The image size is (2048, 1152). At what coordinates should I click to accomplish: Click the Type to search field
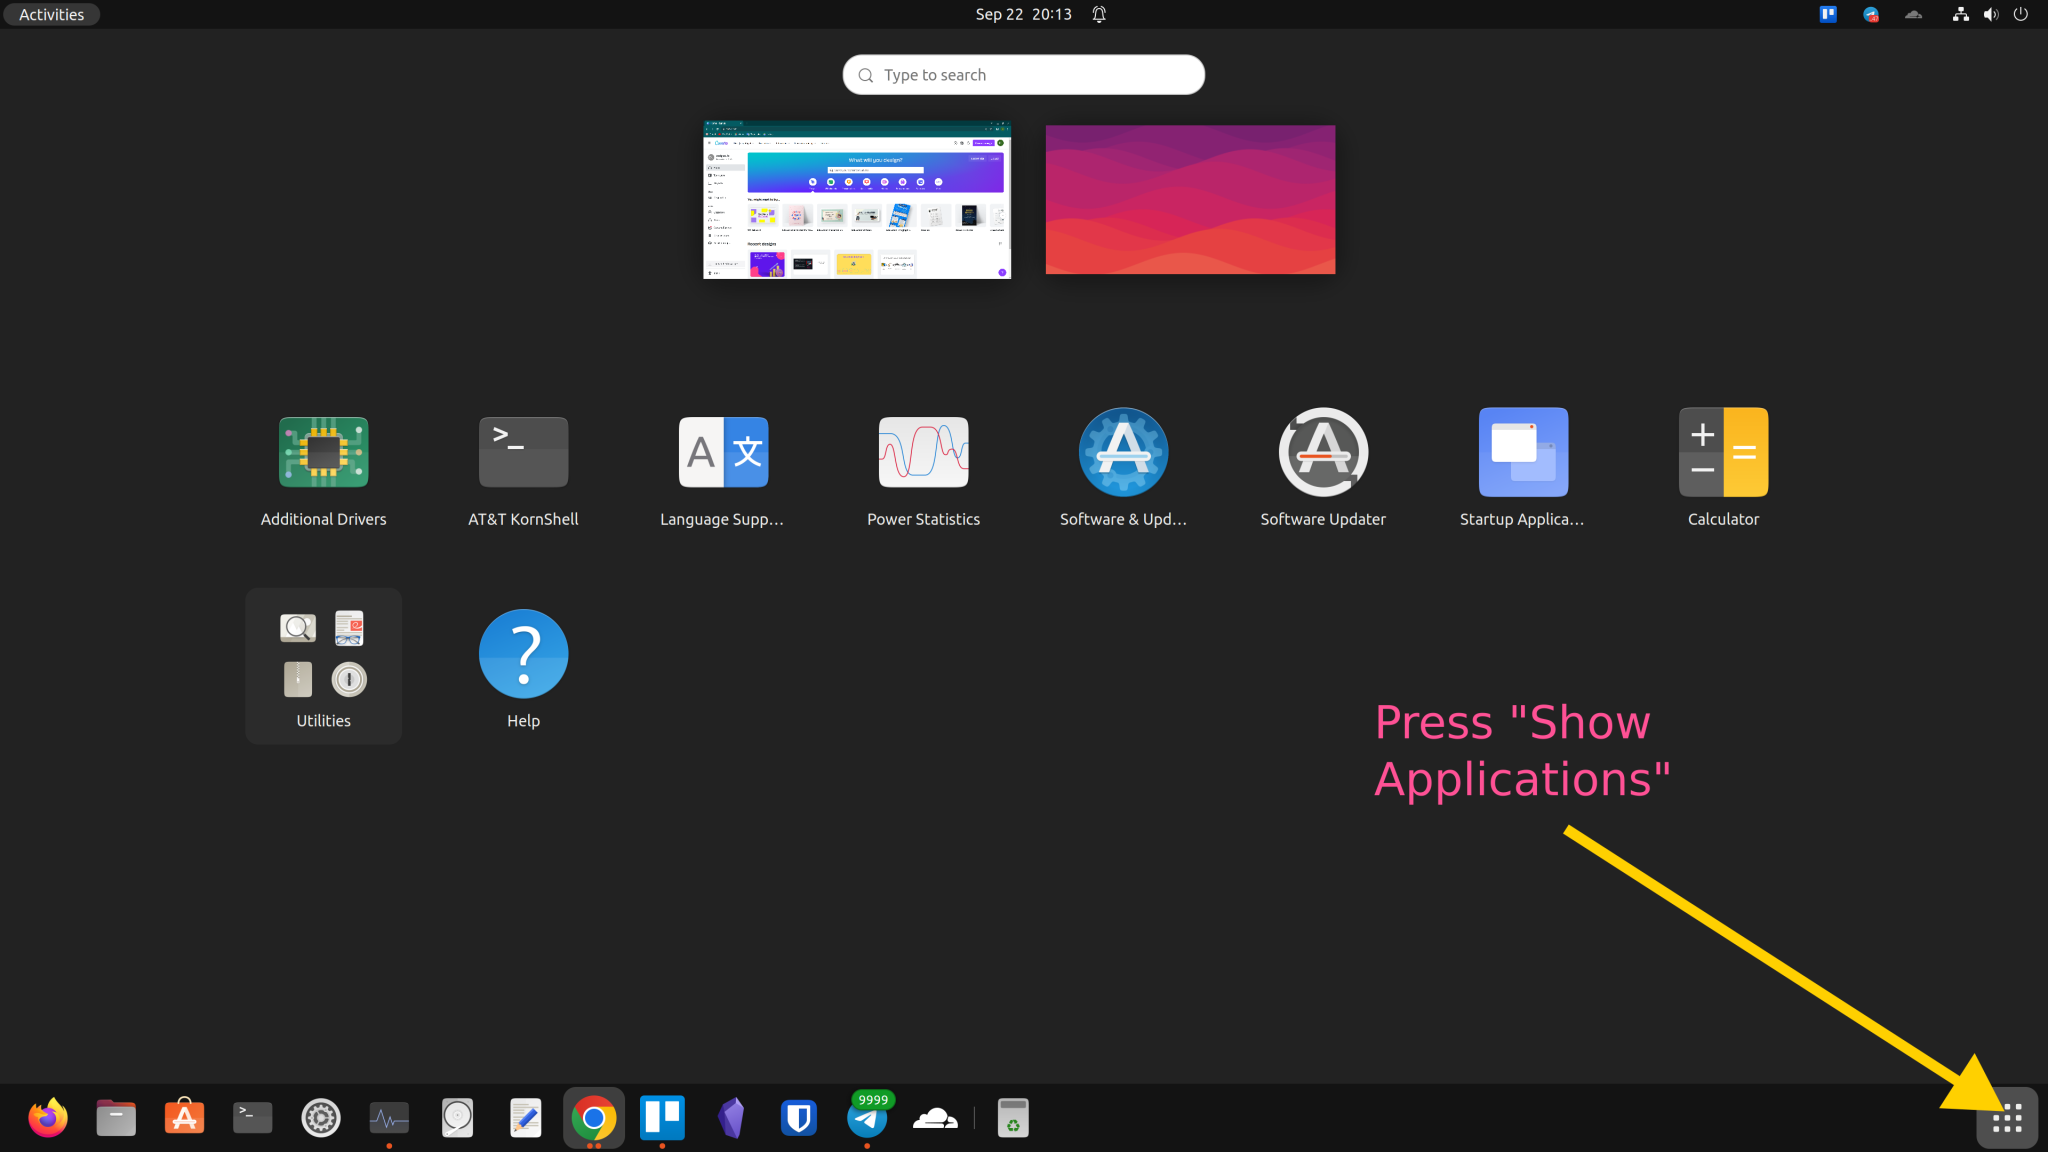point(1022,74)
